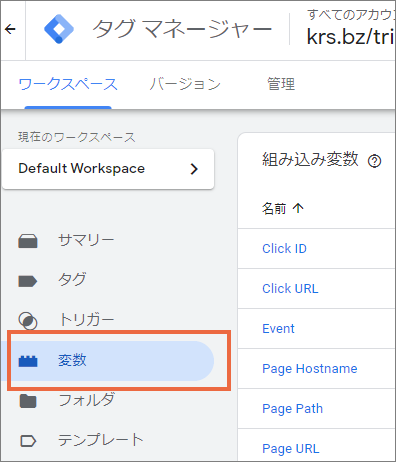The height and width of the screenshot is (462, 396).
Task: Click the krs.bz container name
Action: 351,37
